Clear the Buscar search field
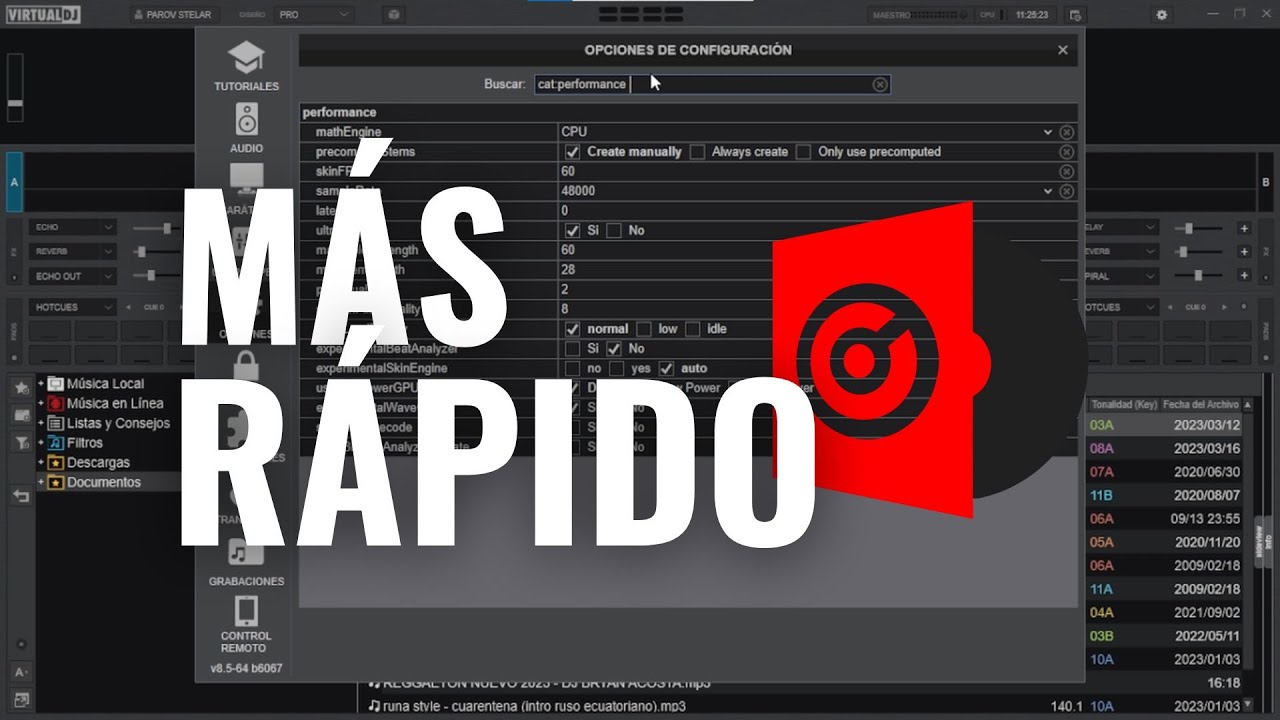Viewport: 1280px width, 720px height. (x=880, y=85)
